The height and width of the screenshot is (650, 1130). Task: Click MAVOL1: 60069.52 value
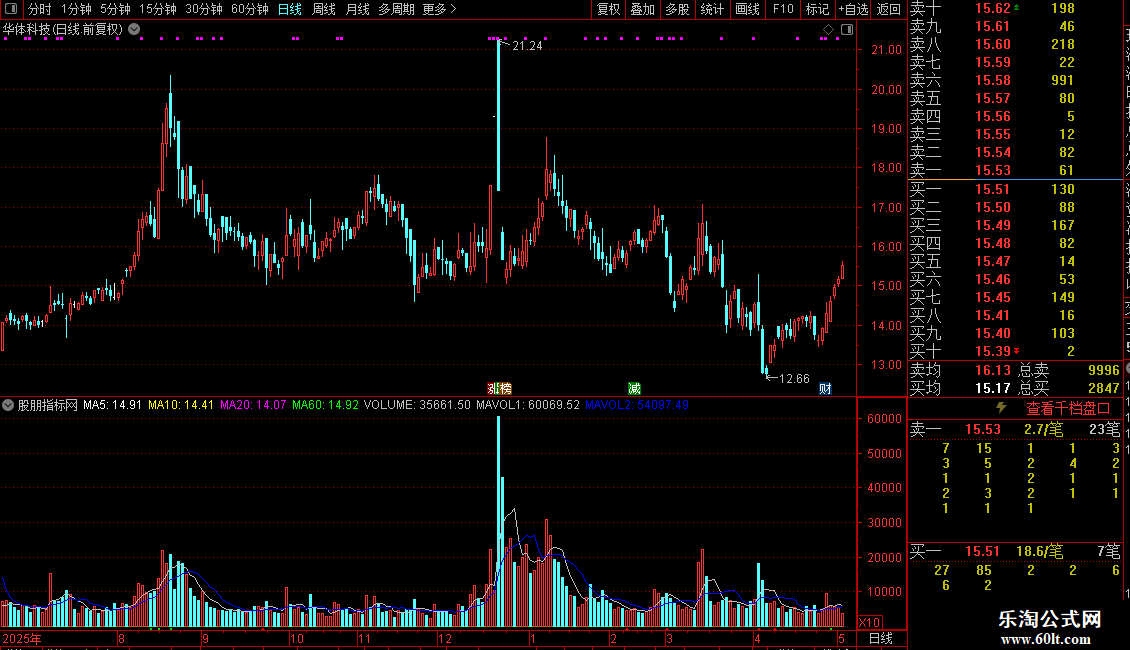coord(528,405)
